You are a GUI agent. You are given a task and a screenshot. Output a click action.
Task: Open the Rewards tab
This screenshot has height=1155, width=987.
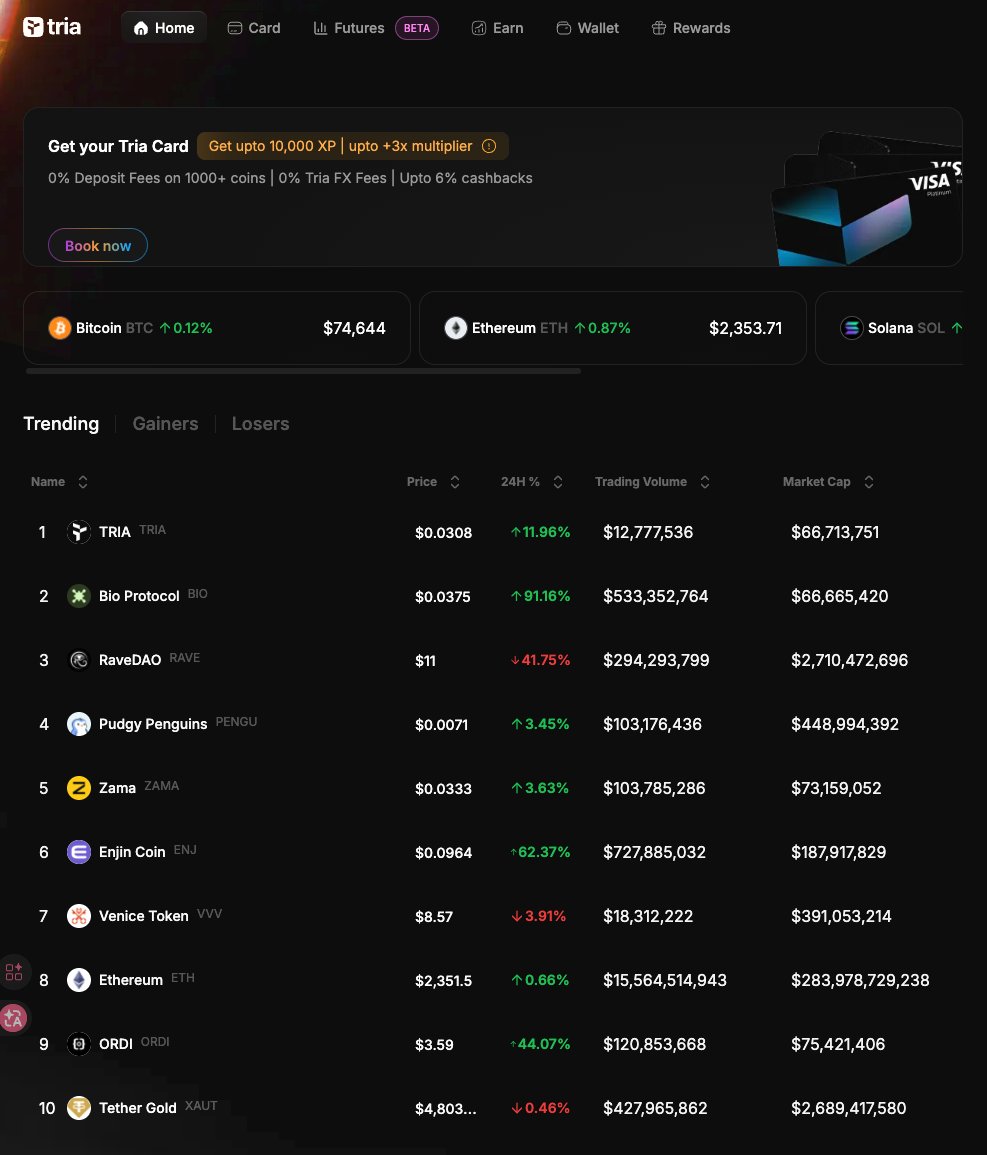[691, 28]
